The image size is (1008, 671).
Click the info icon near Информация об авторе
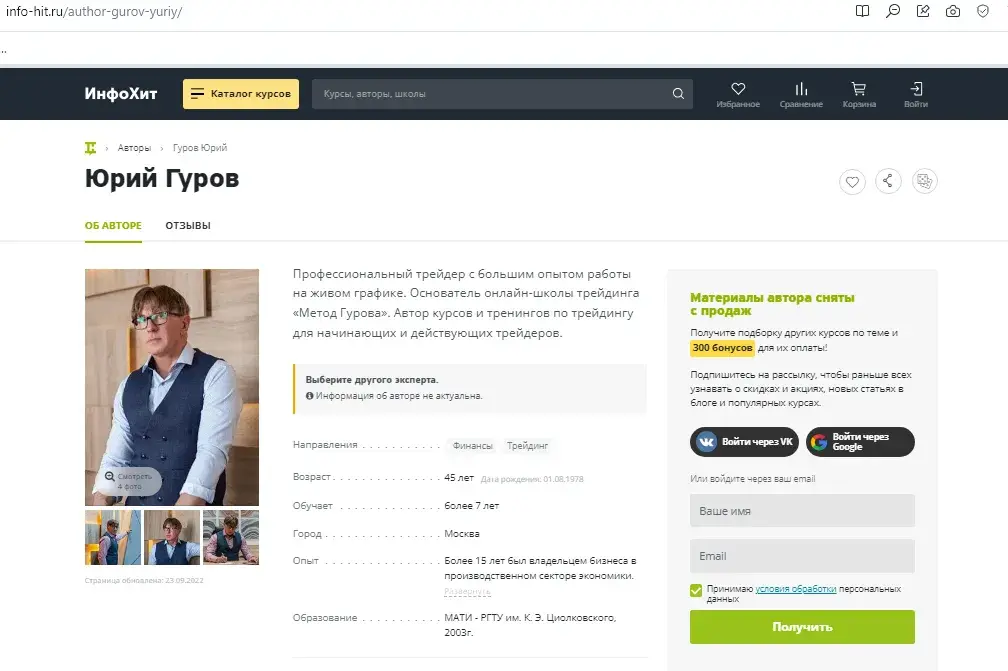[x=310, y=396]
